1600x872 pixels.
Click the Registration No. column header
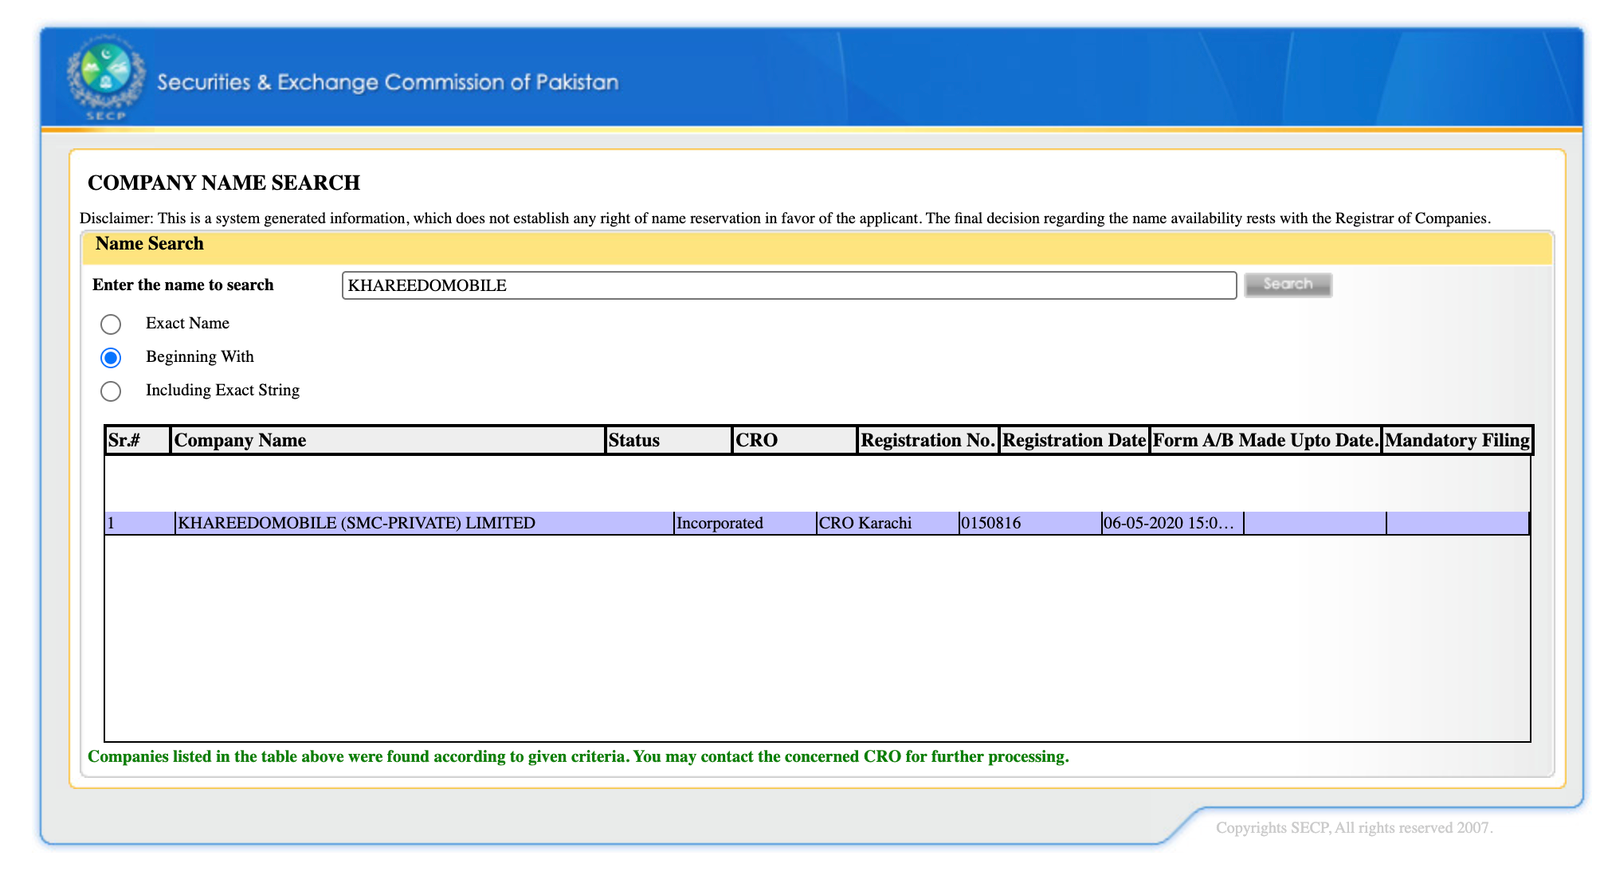928,440
